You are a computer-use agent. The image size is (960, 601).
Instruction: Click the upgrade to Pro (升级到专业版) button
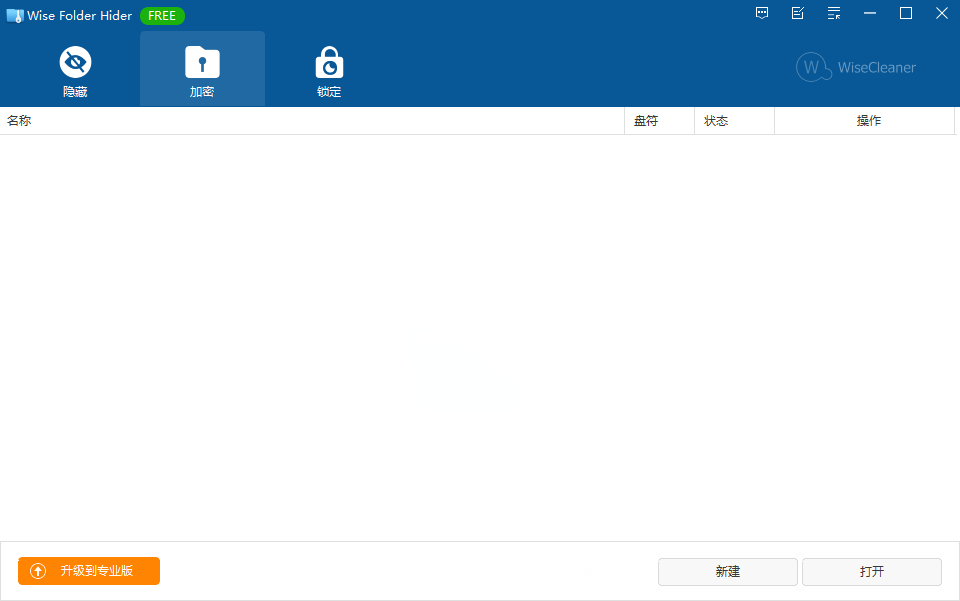[88, 571]
